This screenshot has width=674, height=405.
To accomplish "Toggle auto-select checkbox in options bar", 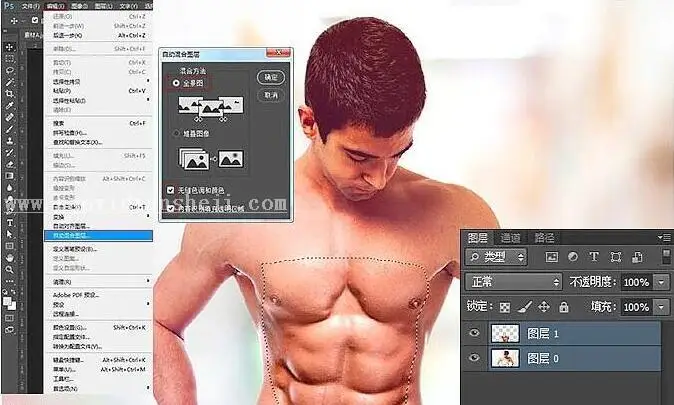I will [x=35, y=20].
